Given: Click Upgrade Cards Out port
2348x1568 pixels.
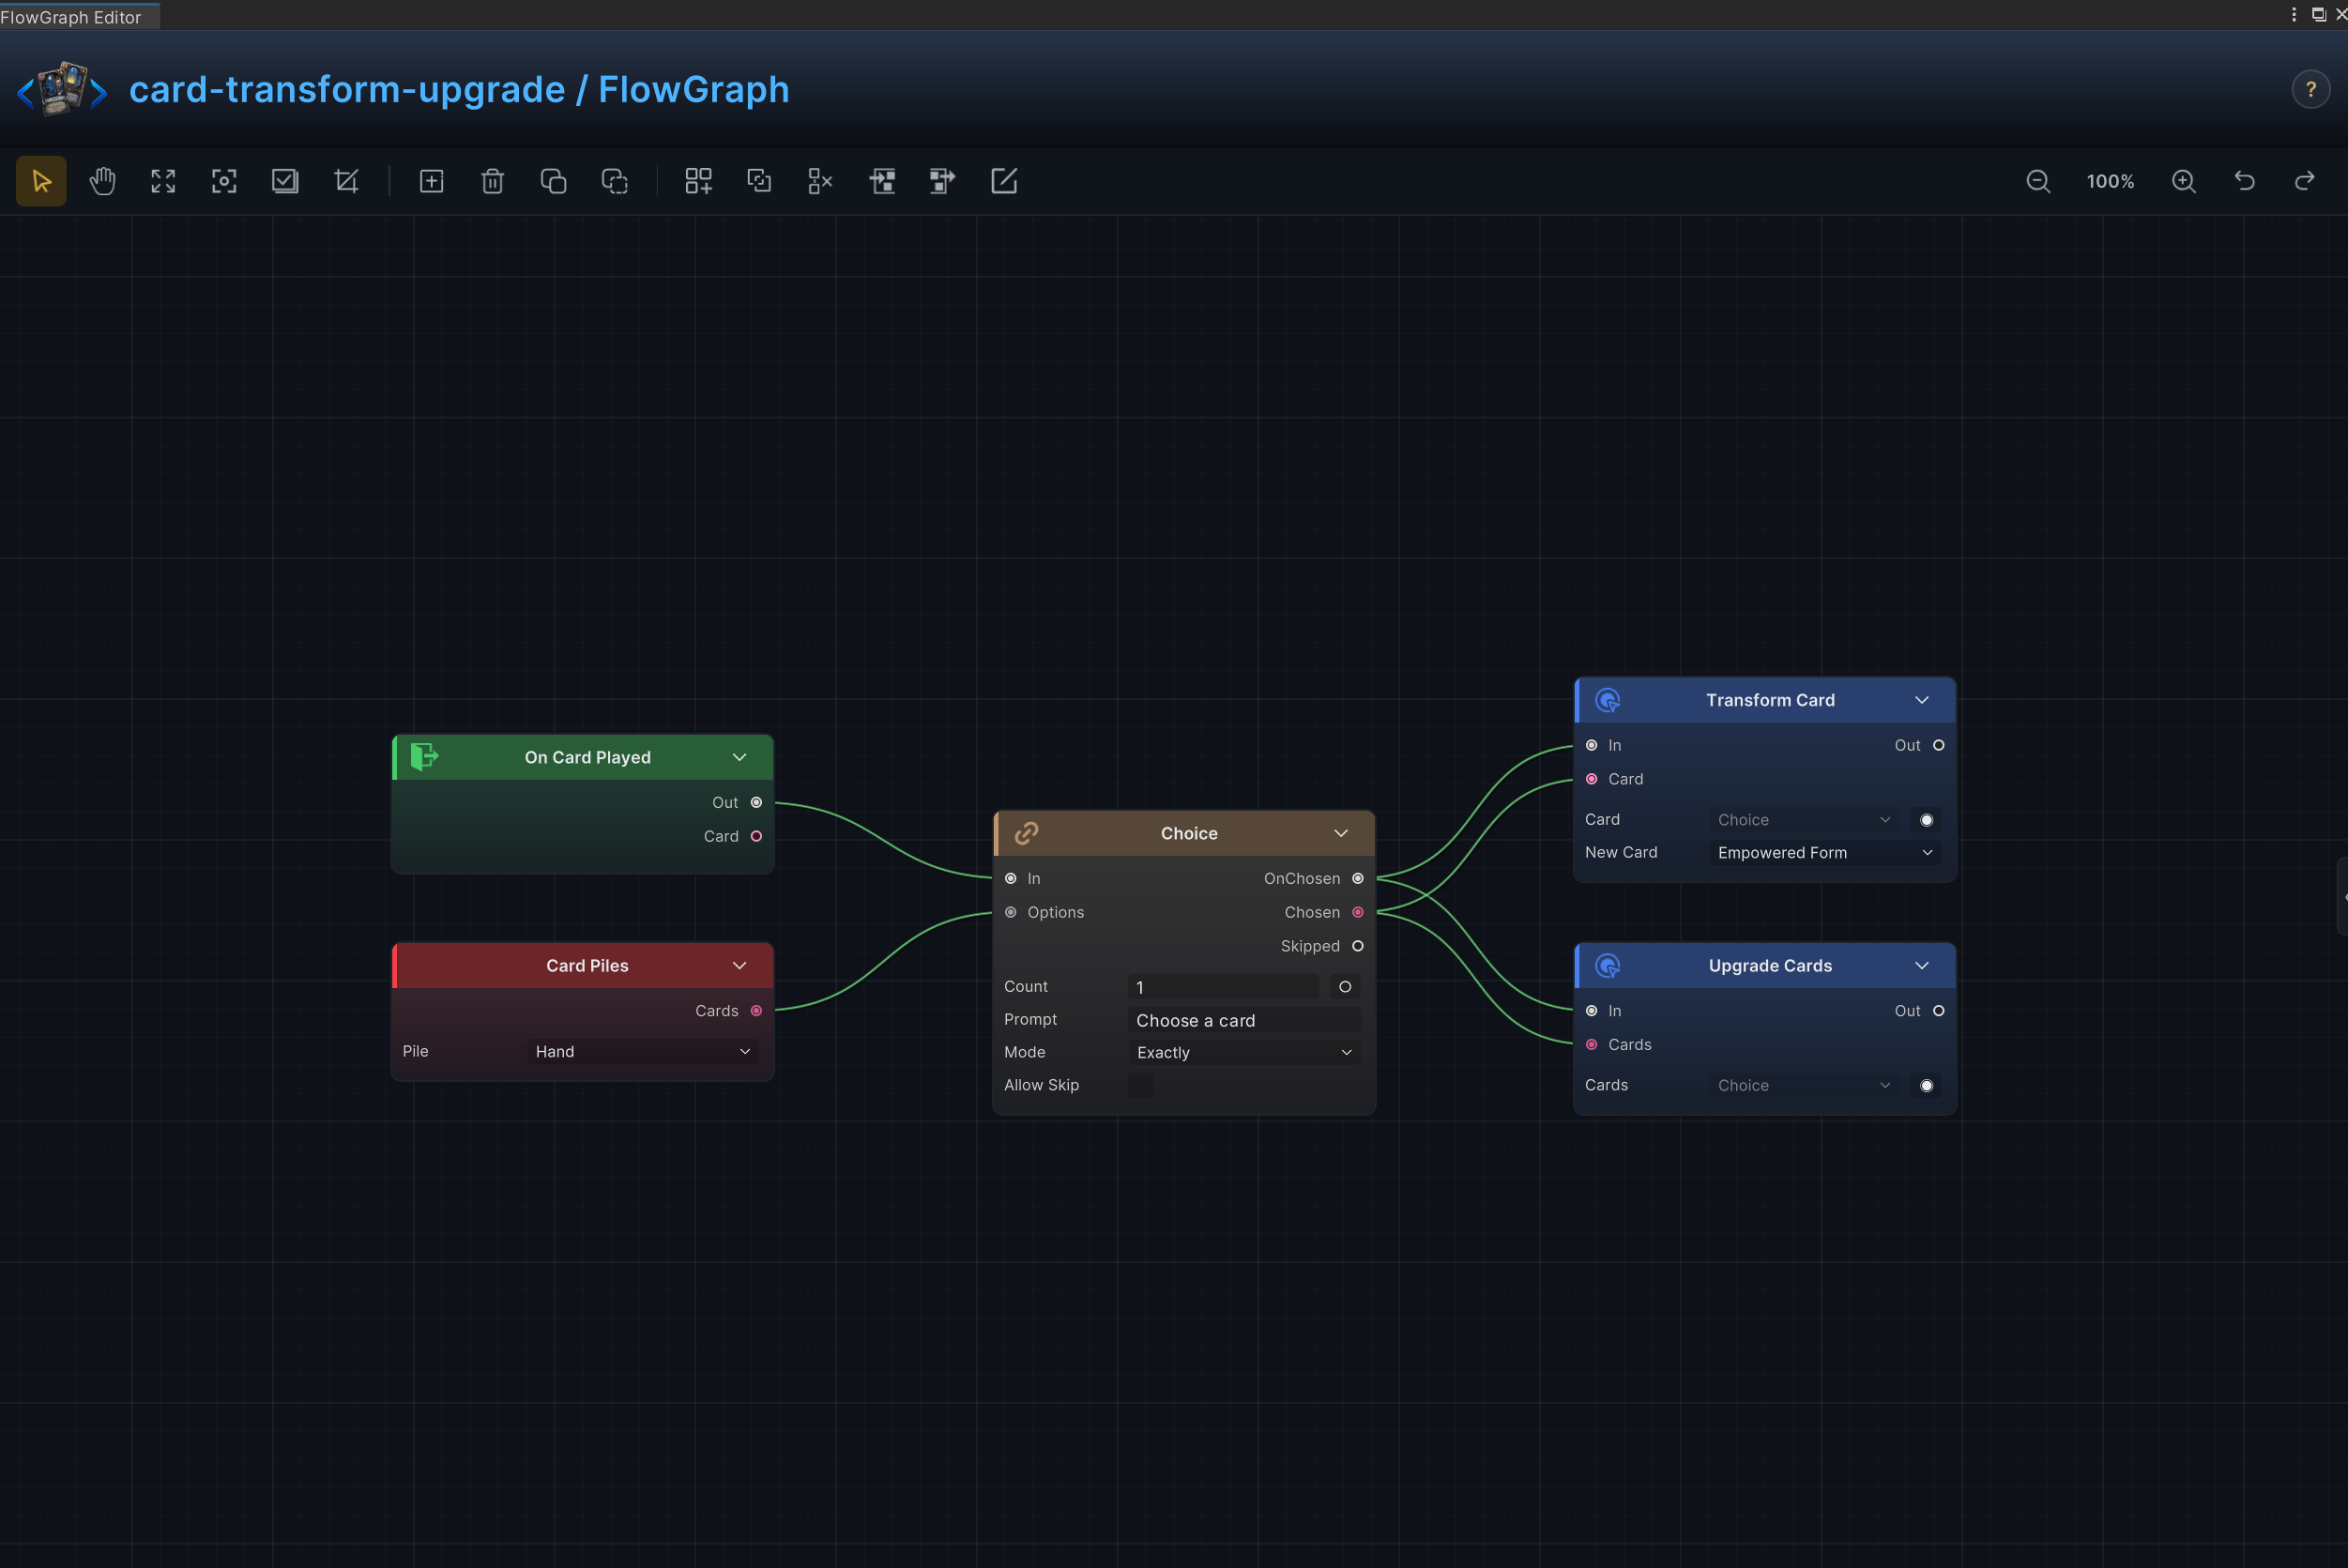Looking at the screenshot, I should point(1938,1011).
